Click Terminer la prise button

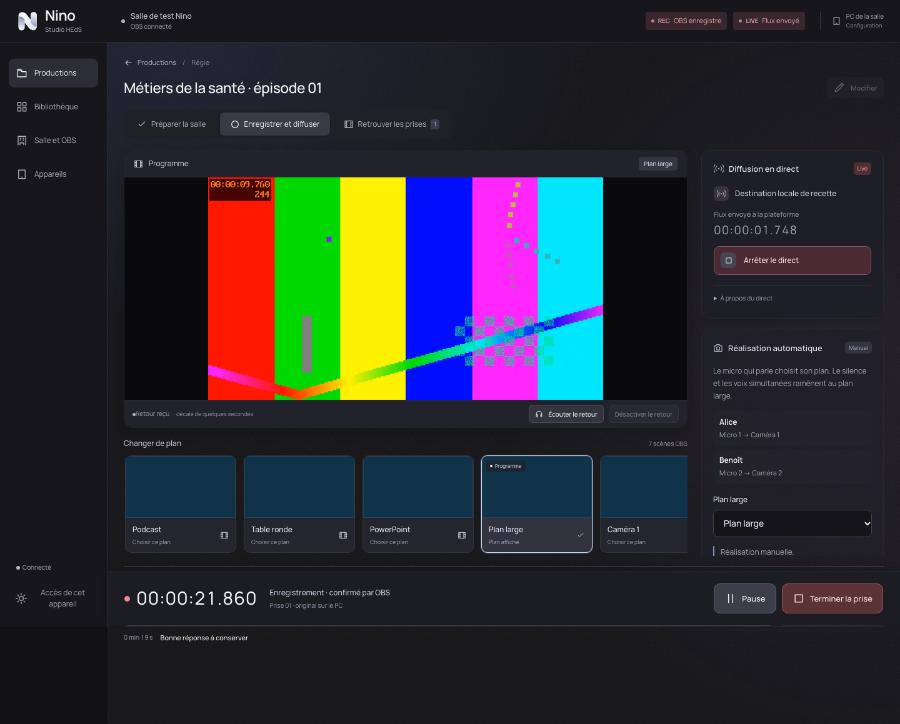(x=832, y=599)
